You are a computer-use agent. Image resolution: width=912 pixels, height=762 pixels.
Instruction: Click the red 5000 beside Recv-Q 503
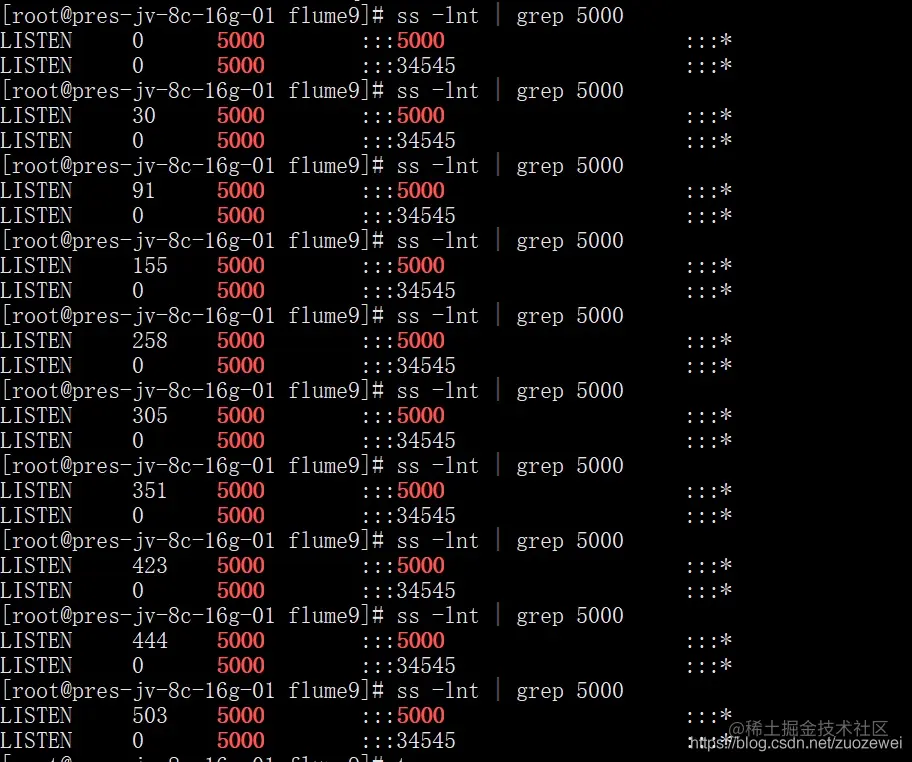[241, 715]
